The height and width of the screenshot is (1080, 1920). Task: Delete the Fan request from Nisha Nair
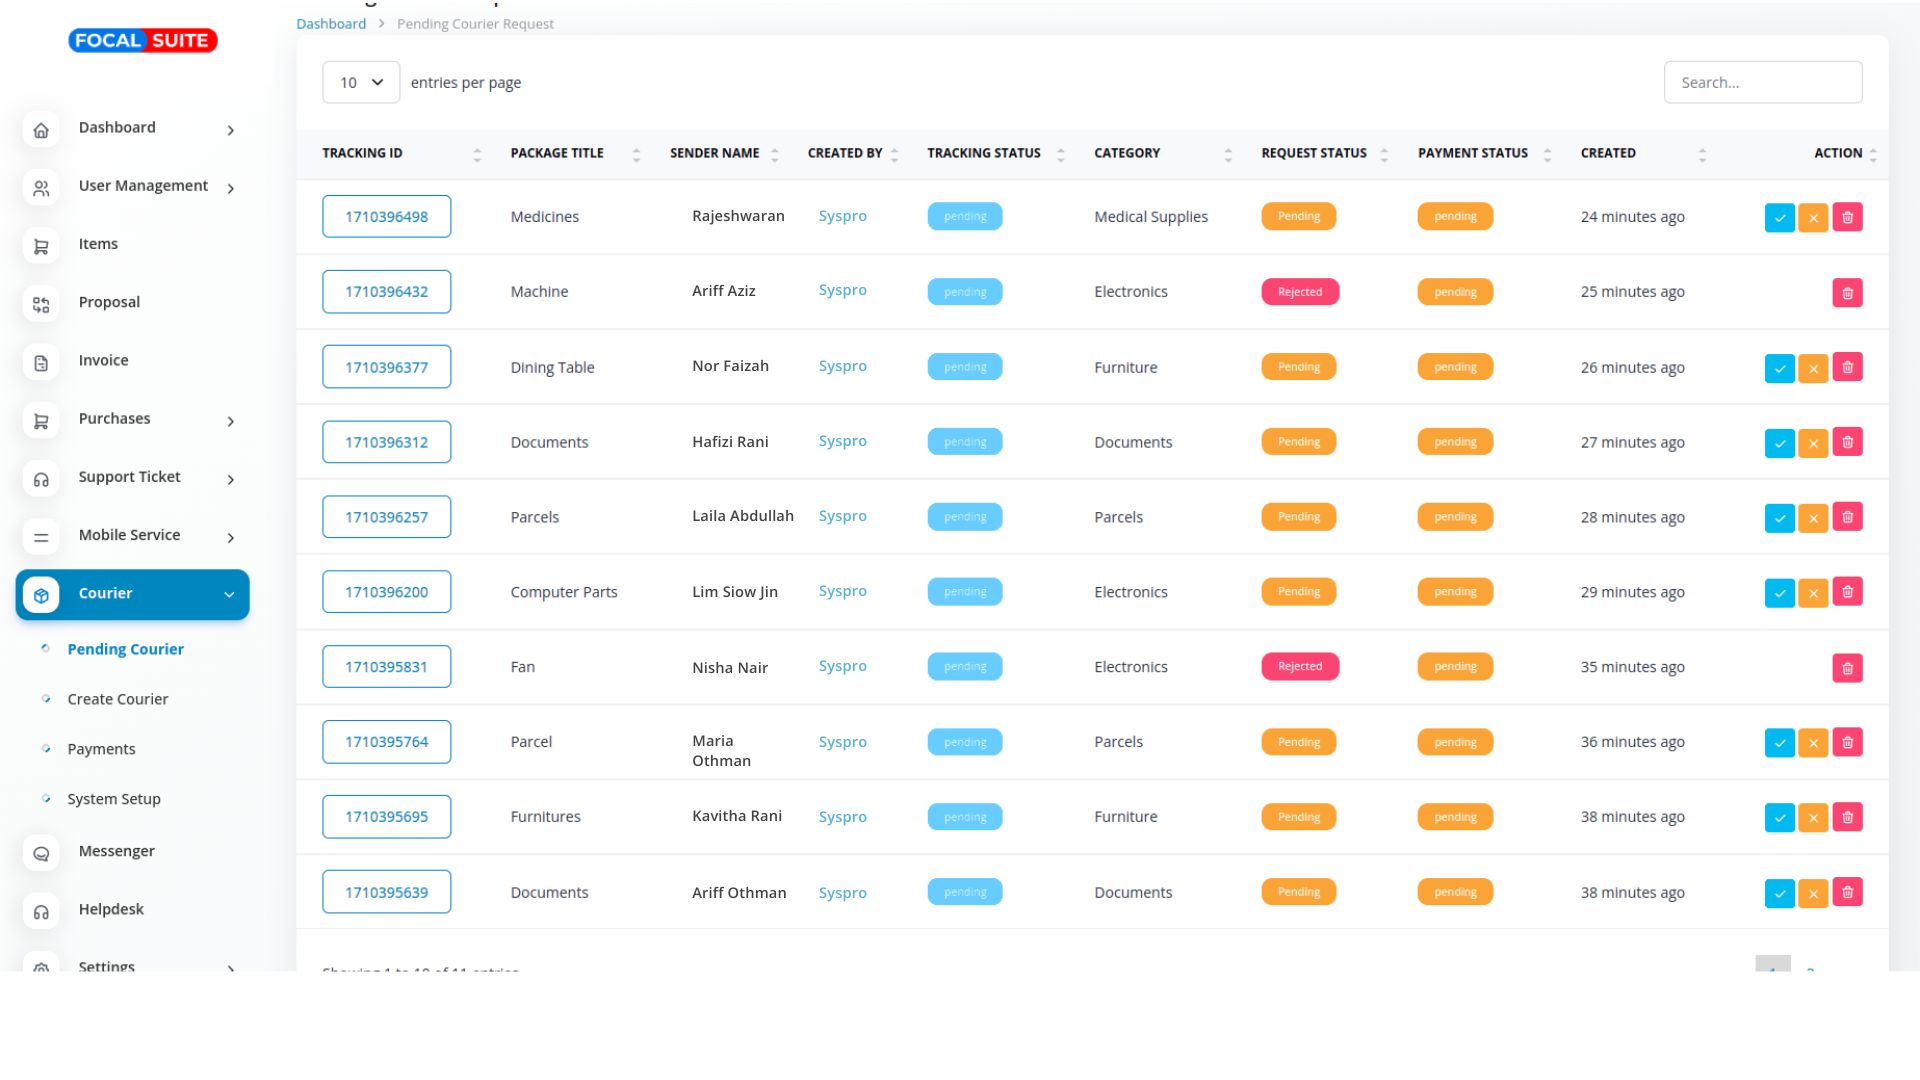(x=1846, y=668)
